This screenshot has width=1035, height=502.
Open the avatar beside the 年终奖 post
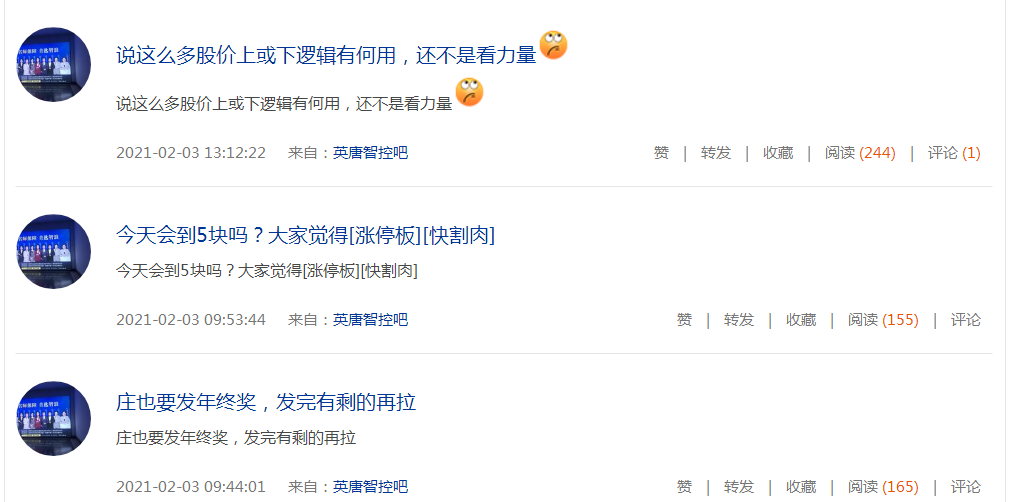pos(53,418)
